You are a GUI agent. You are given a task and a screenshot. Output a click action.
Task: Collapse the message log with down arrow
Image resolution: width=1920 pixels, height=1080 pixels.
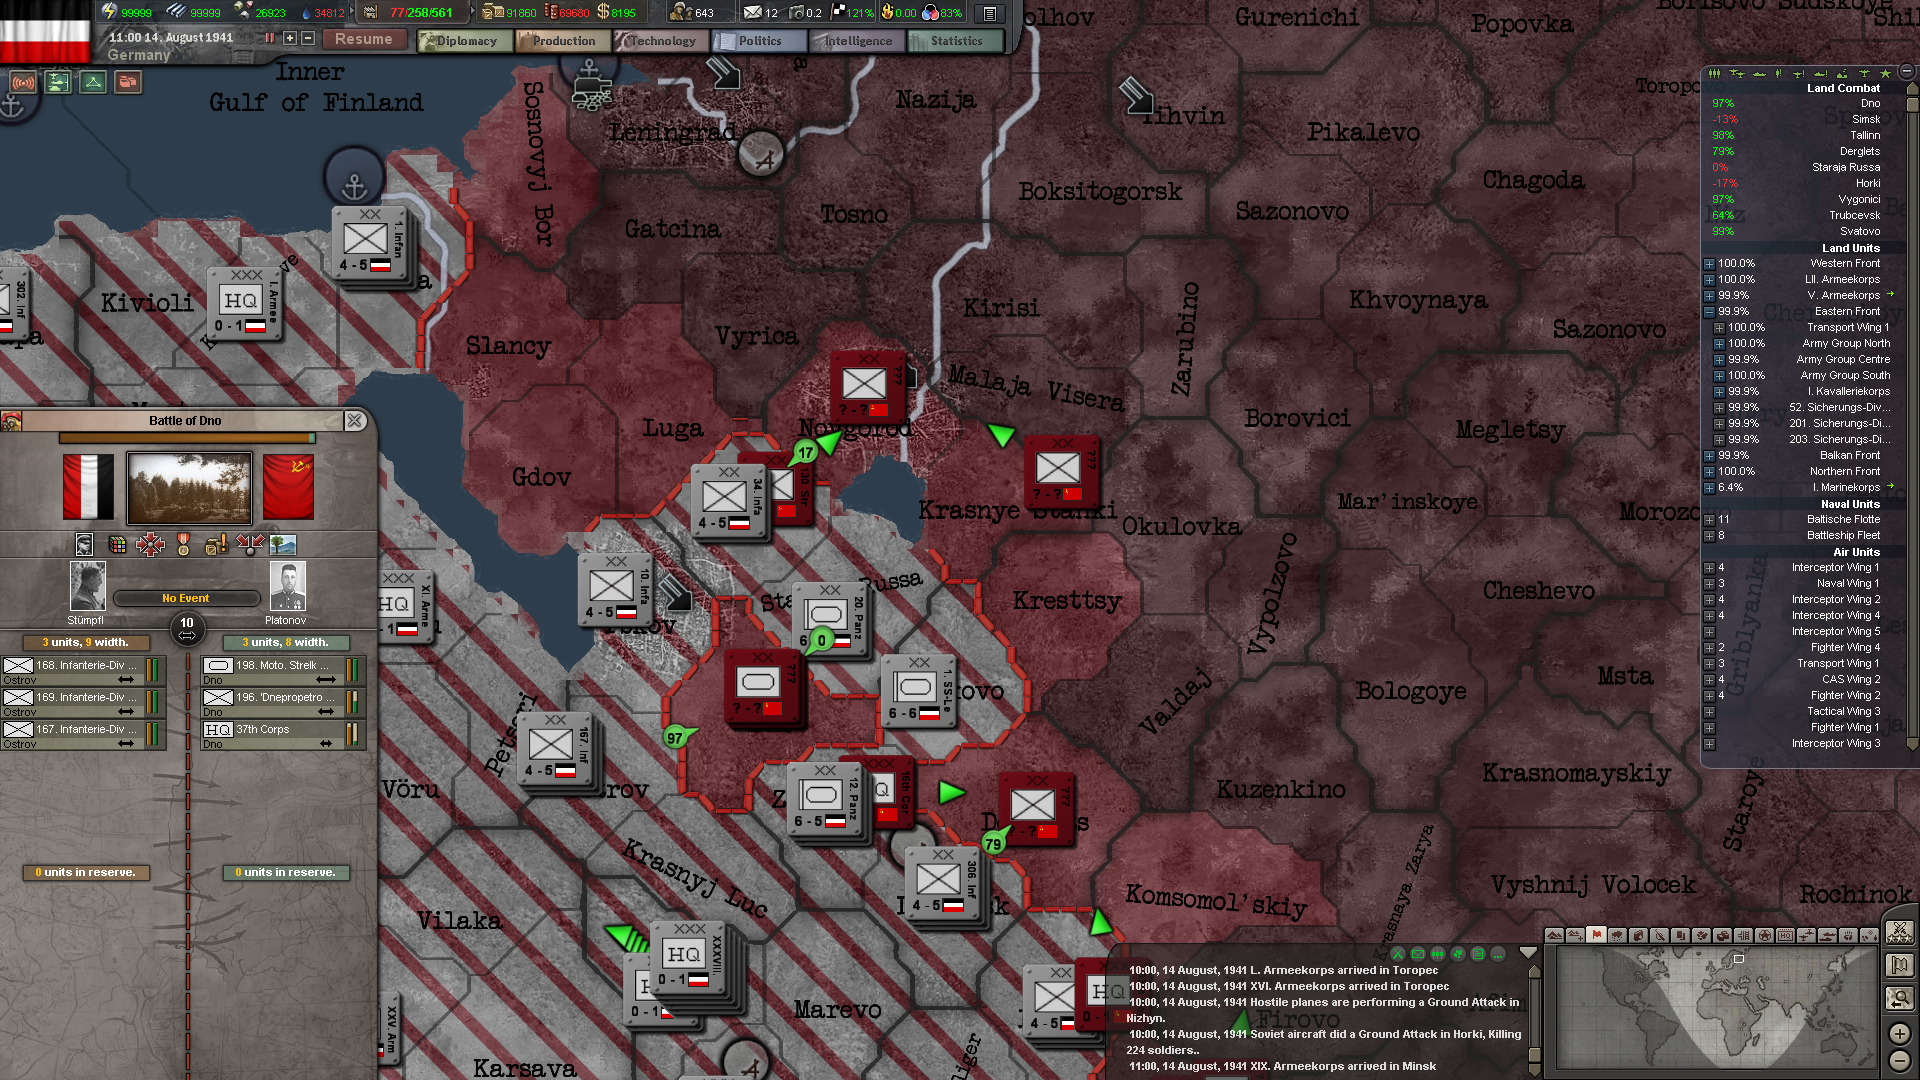pyautogui.click(x=1528, y=953)
